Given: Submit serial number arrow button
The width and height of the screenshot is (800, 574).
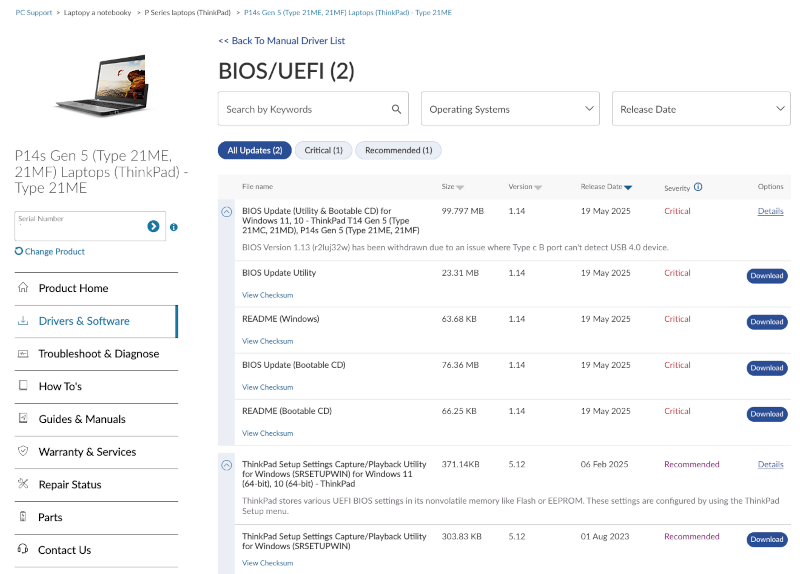Looking at the screenshot, I should coord(153,226).
